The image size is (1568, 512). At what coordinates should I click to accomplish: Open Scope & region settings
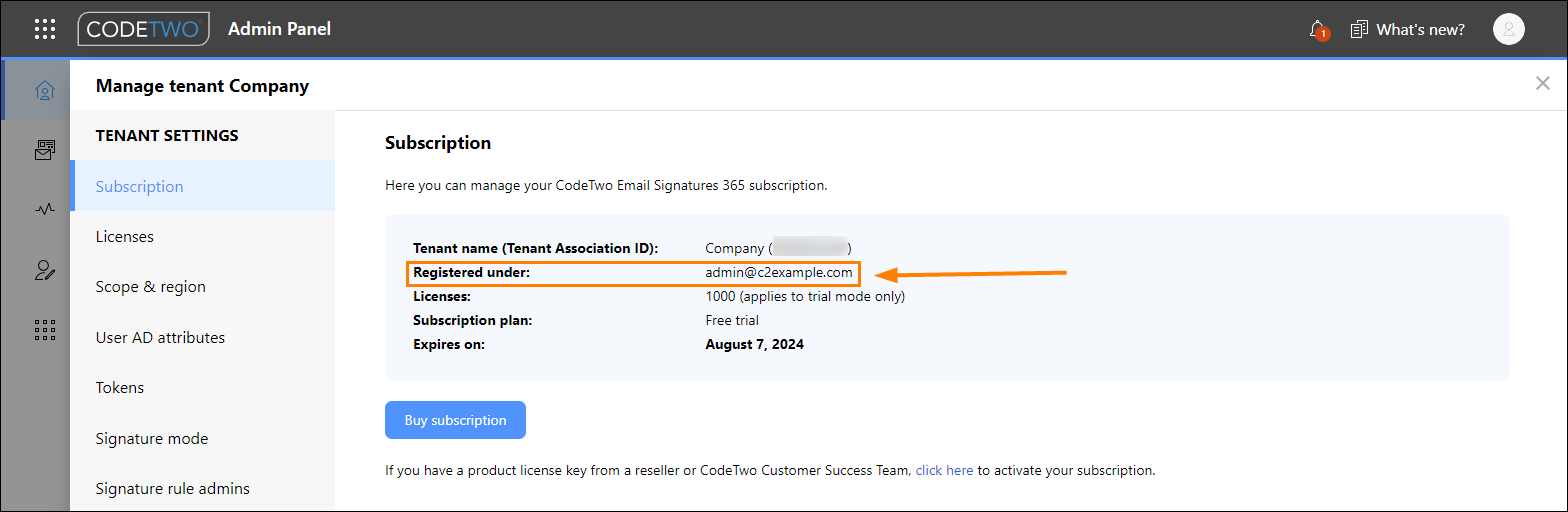coord(202,287)
